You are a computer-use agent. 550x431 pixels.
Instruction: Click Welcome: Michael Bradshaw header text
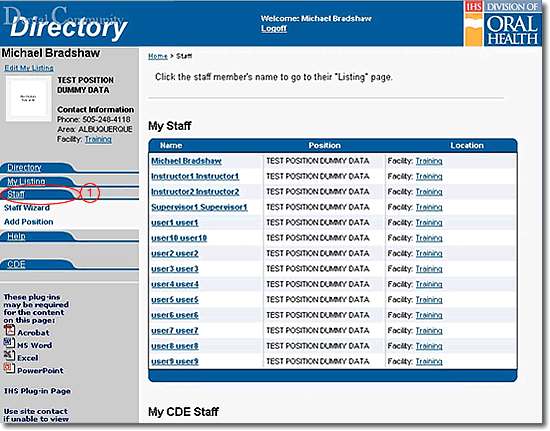click(316, 19)
